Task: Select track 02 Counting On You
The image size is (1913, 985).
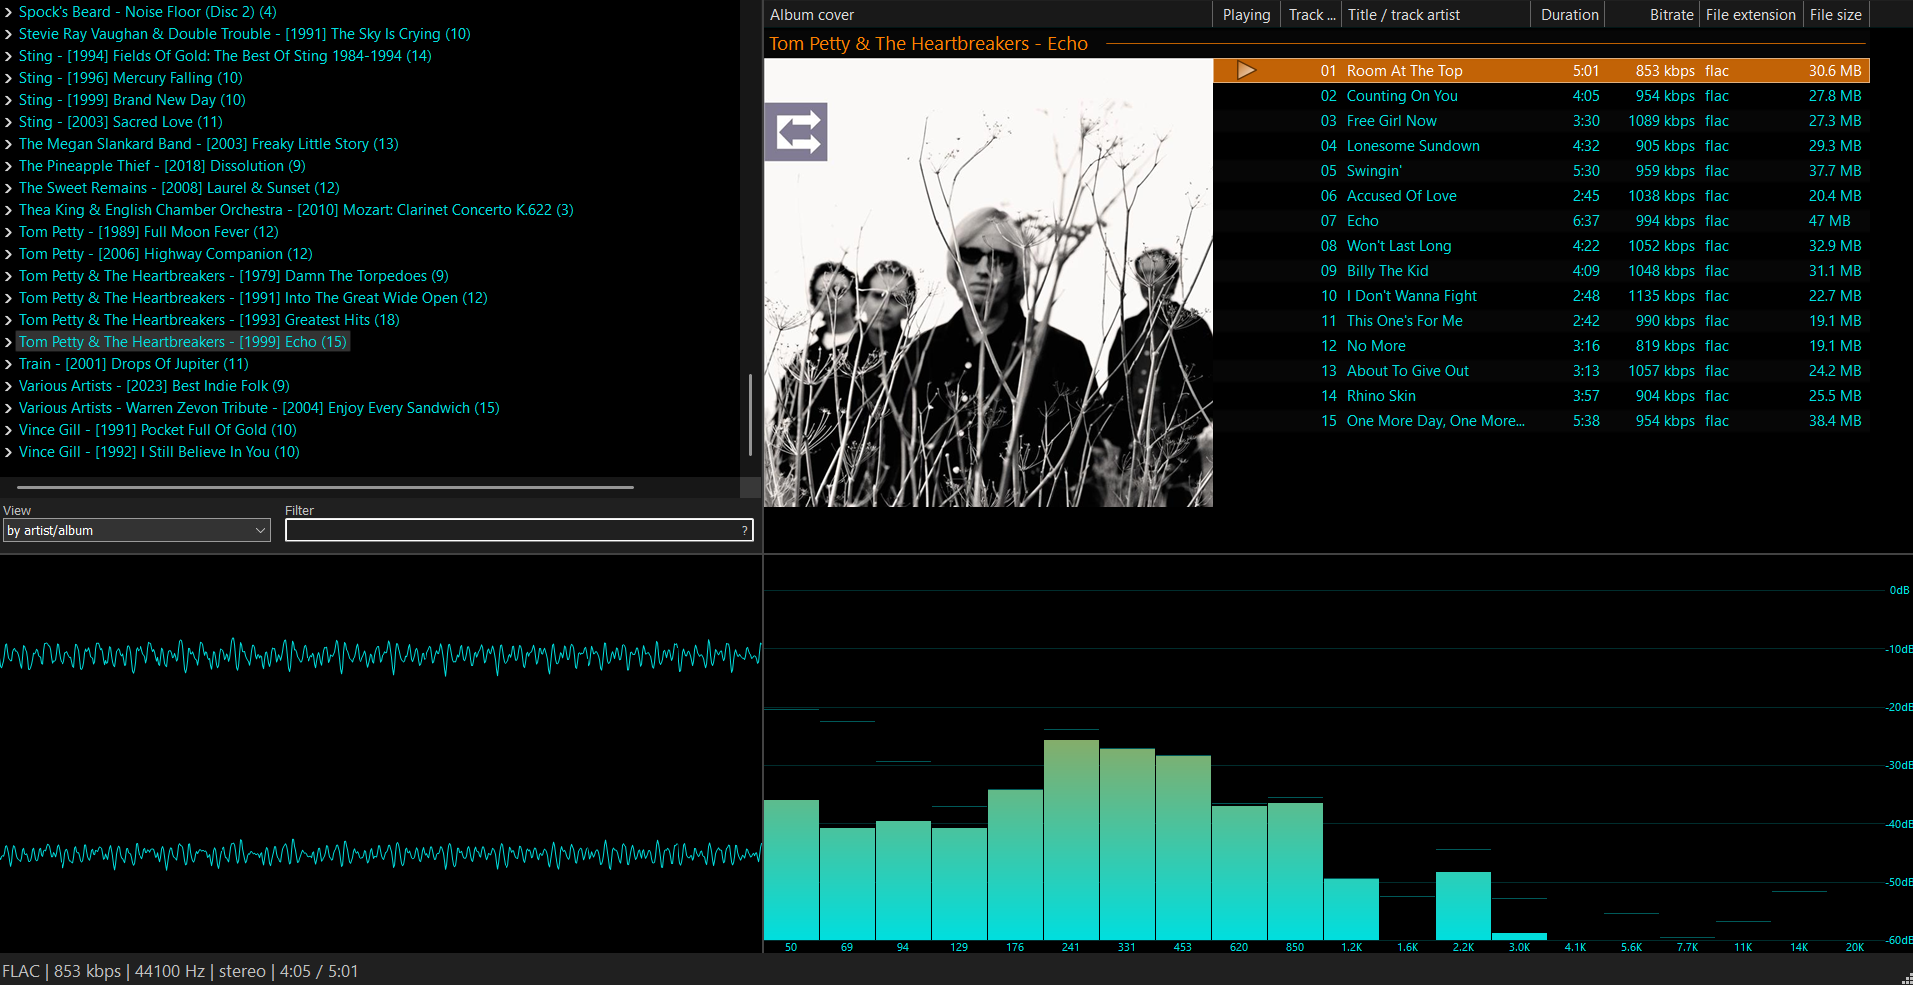Action: tap(1541, 96)
